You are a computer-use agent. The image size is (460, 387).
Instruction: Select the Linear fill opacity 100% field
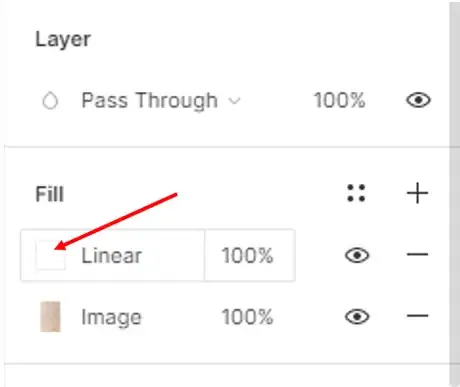tap(248, 255)
